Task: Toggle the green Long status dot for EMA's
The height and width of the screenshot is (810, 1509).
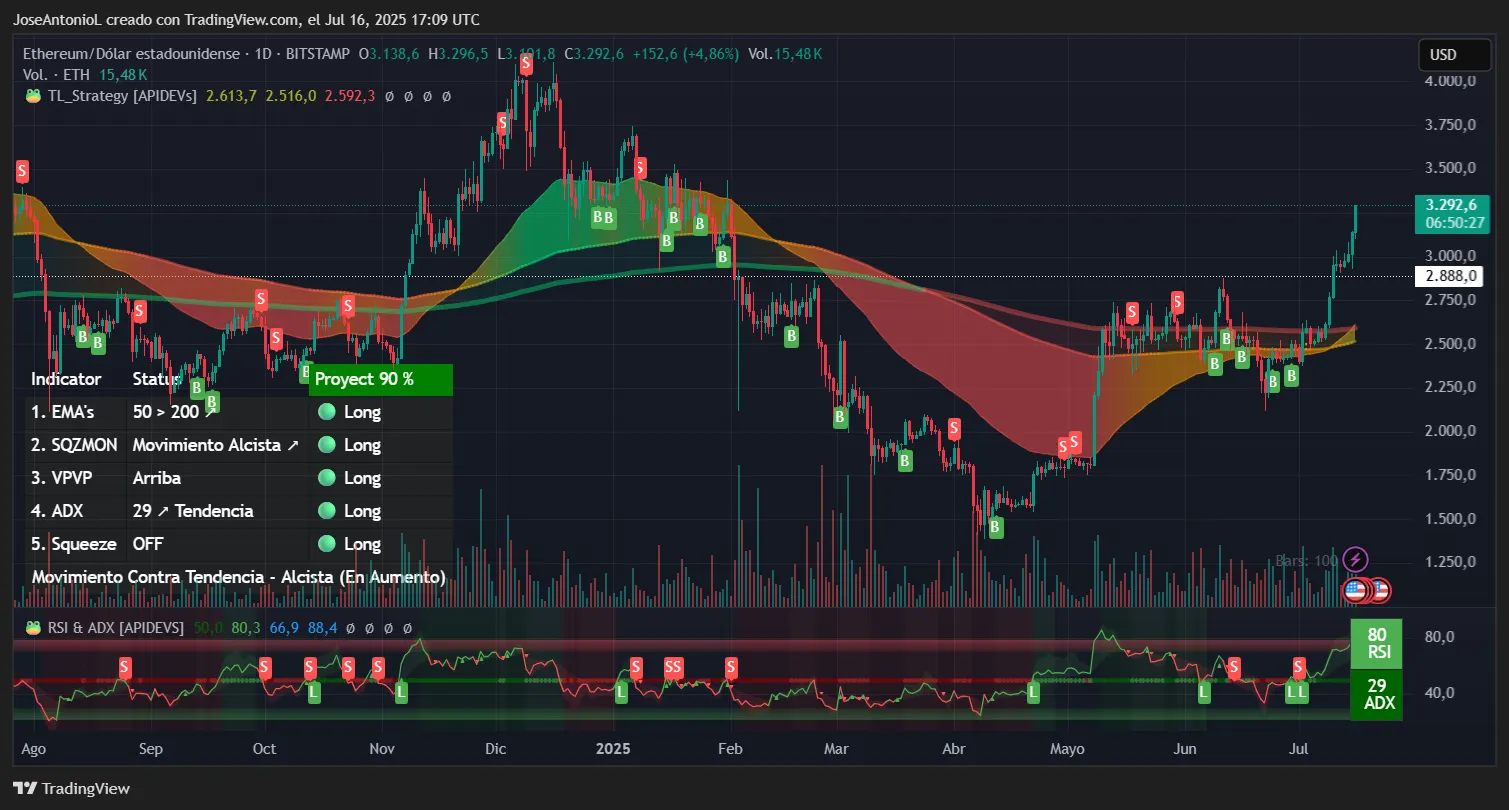Action: coord(326,411)
